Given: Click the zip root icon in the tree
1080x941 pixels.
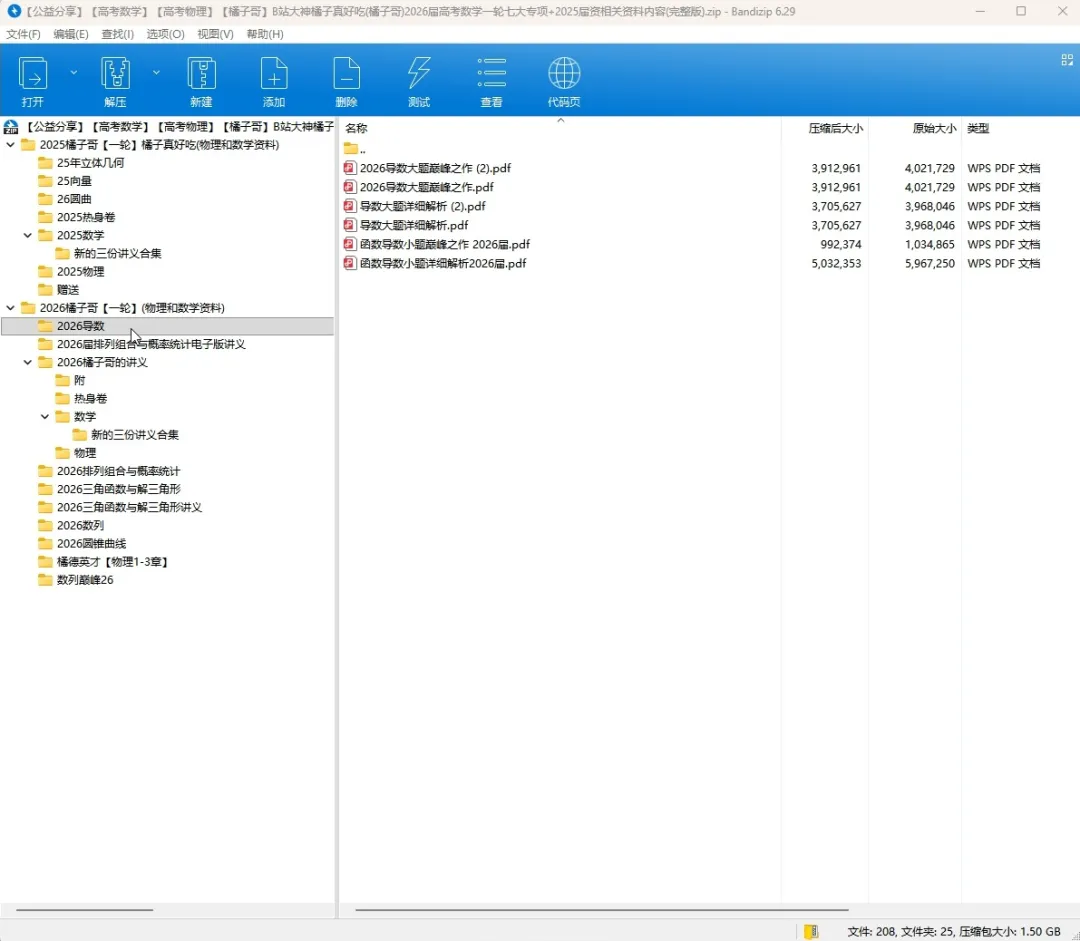Looking at the screenshot, I should (x=11, y=127).
